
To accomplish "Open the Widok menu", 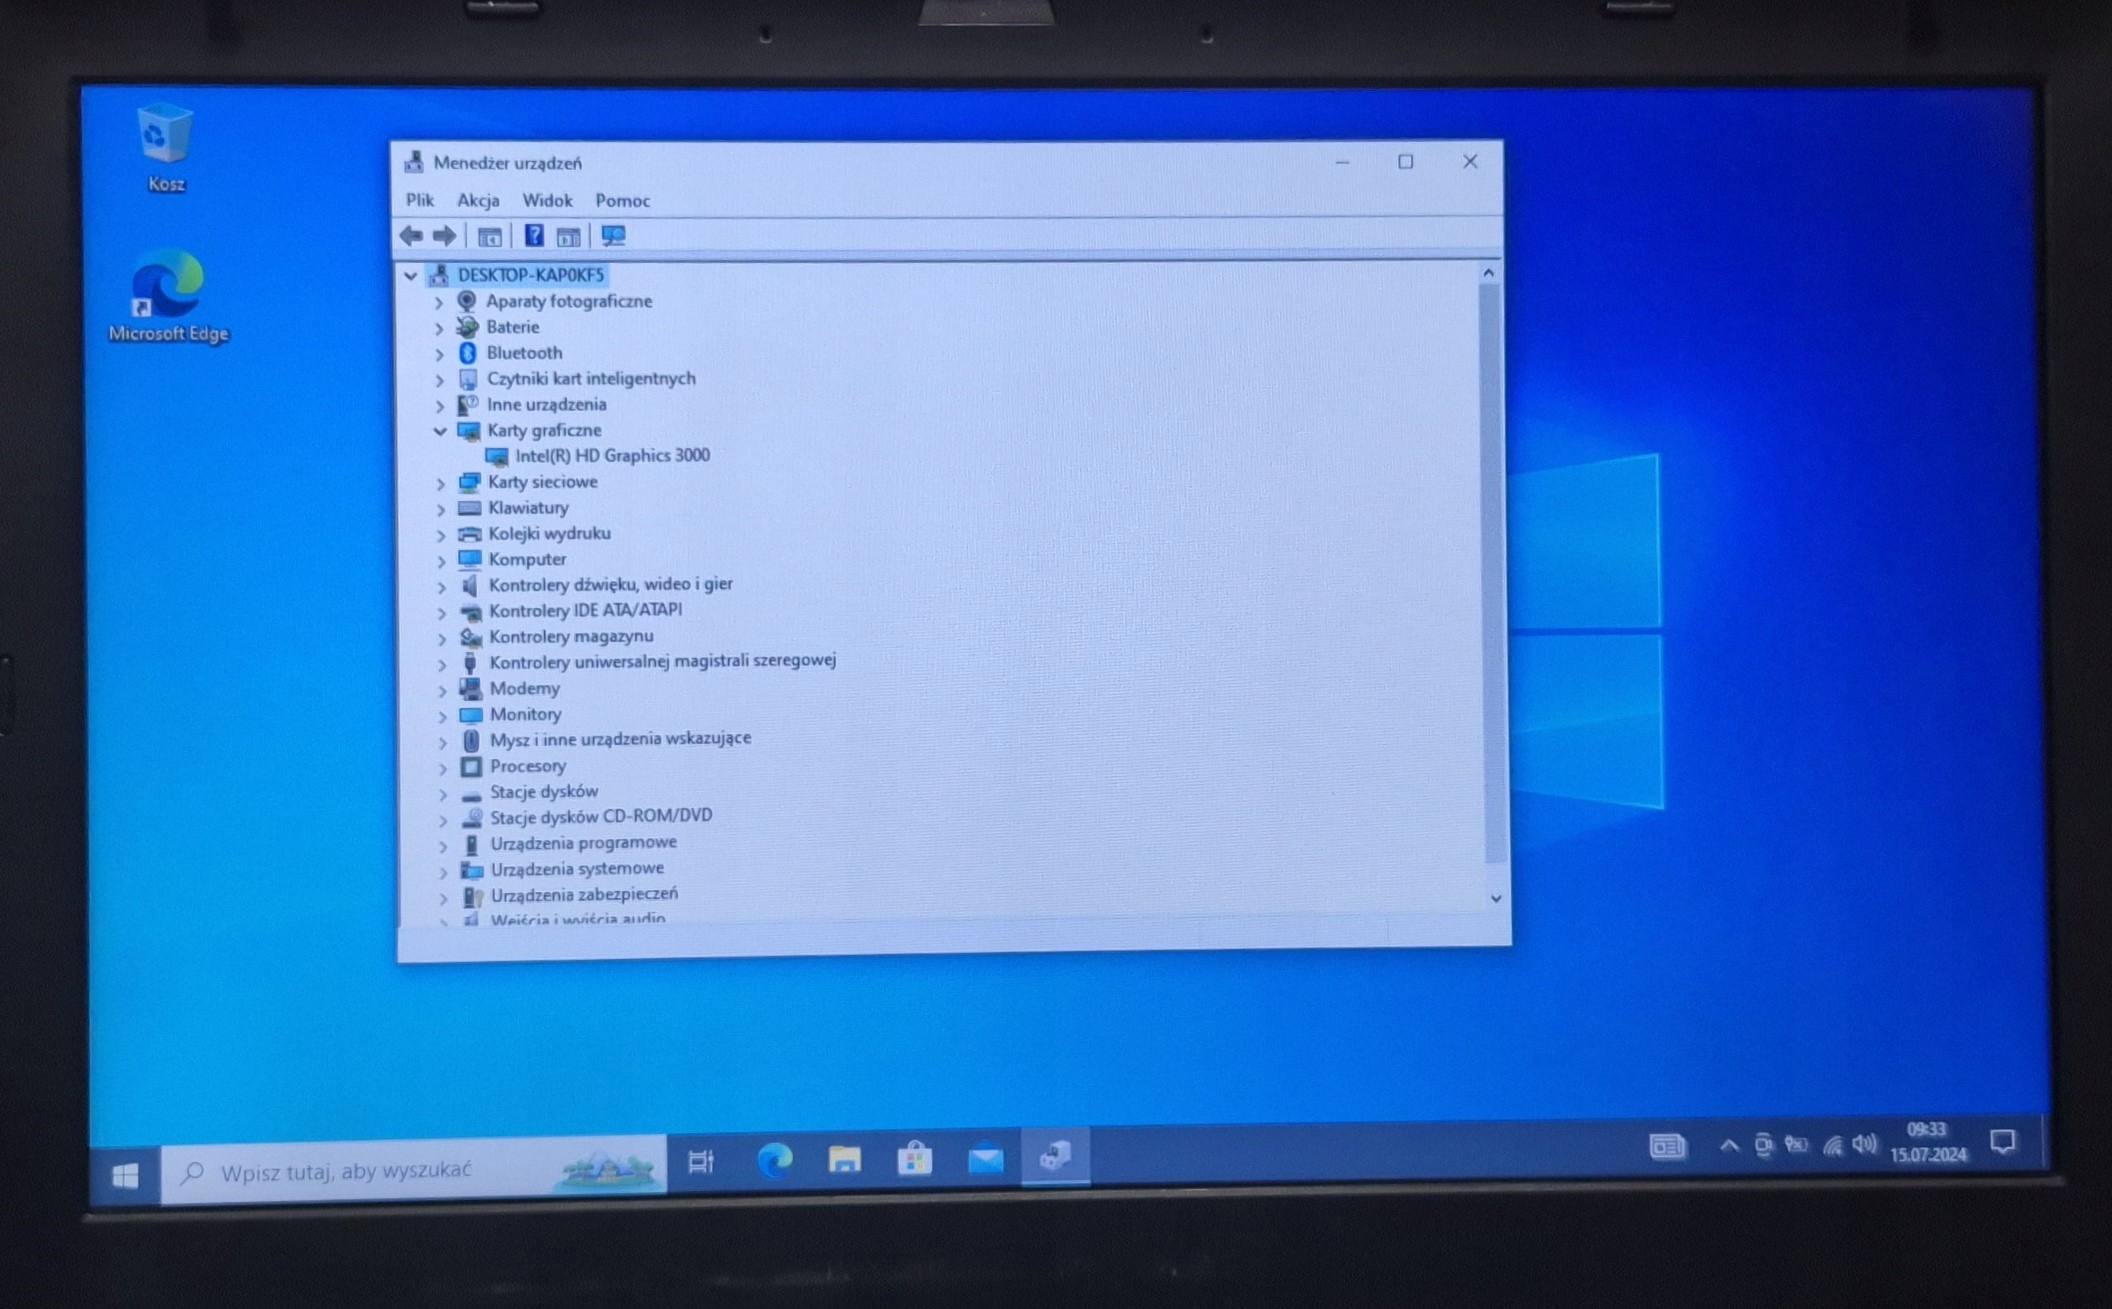I will click(x=547, y=200).
